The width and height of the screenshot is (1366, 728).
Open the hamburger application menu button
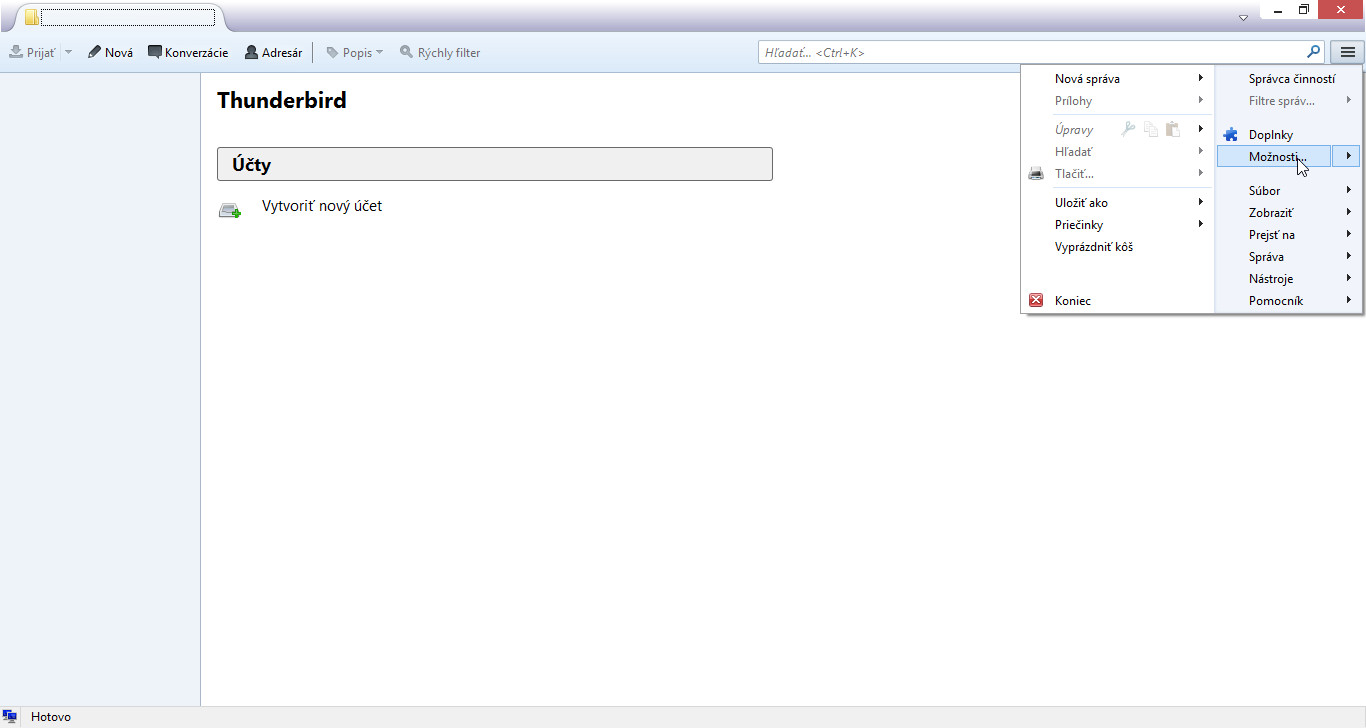pos(1347,52)
